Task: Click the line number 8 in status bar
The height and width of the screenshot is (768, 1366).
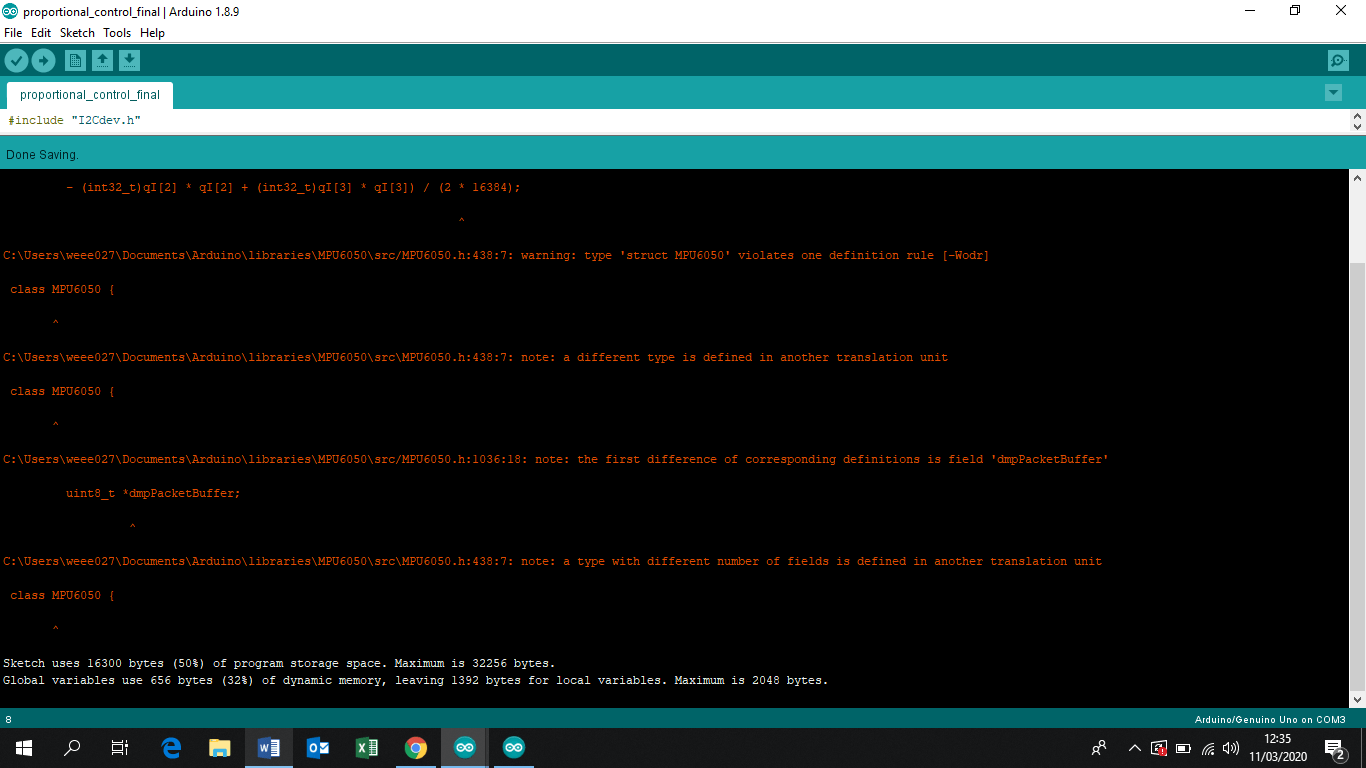Action: (9, 719)
